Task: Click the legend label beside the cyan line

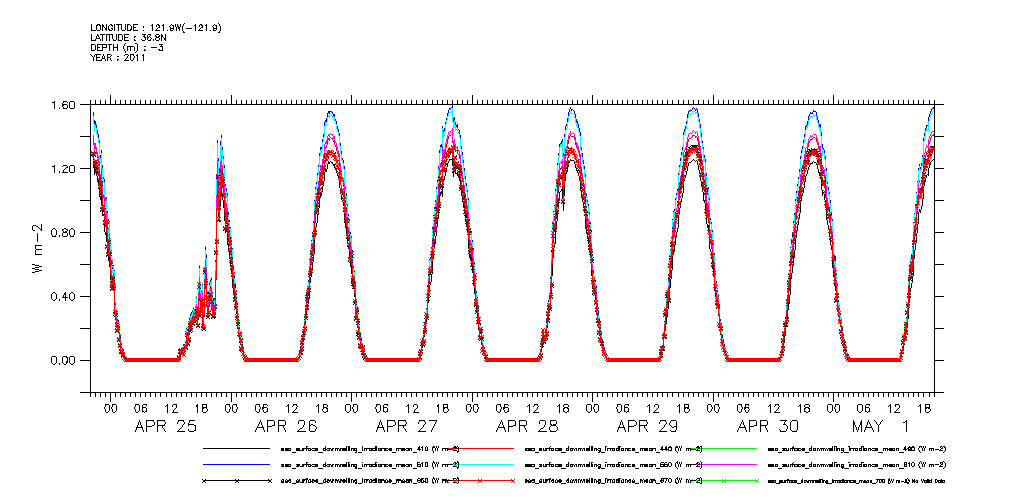Action: click(614, 464)
